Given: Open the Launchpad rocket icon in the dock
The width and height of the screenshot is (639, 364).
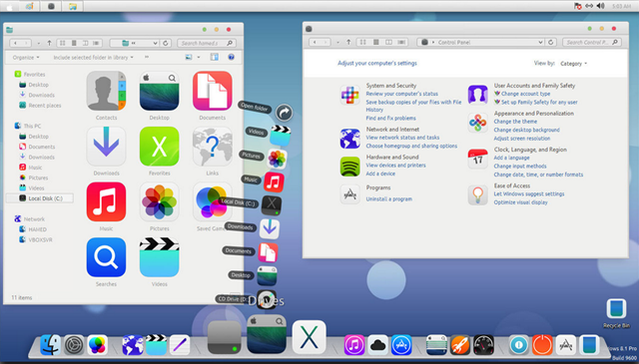Looking at the screenshot, I should (x=460, y=345).
